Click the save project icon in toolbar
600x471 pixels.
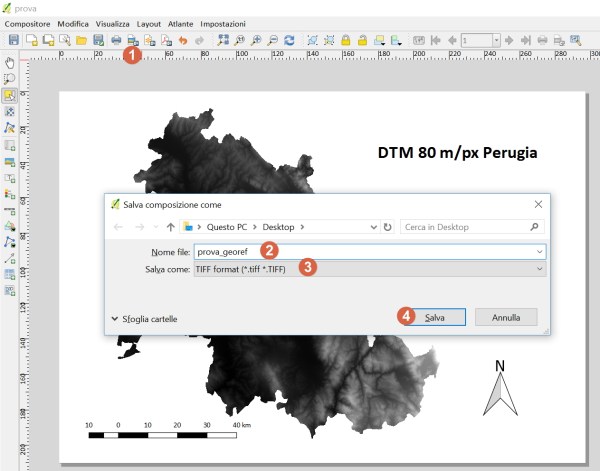14,40
